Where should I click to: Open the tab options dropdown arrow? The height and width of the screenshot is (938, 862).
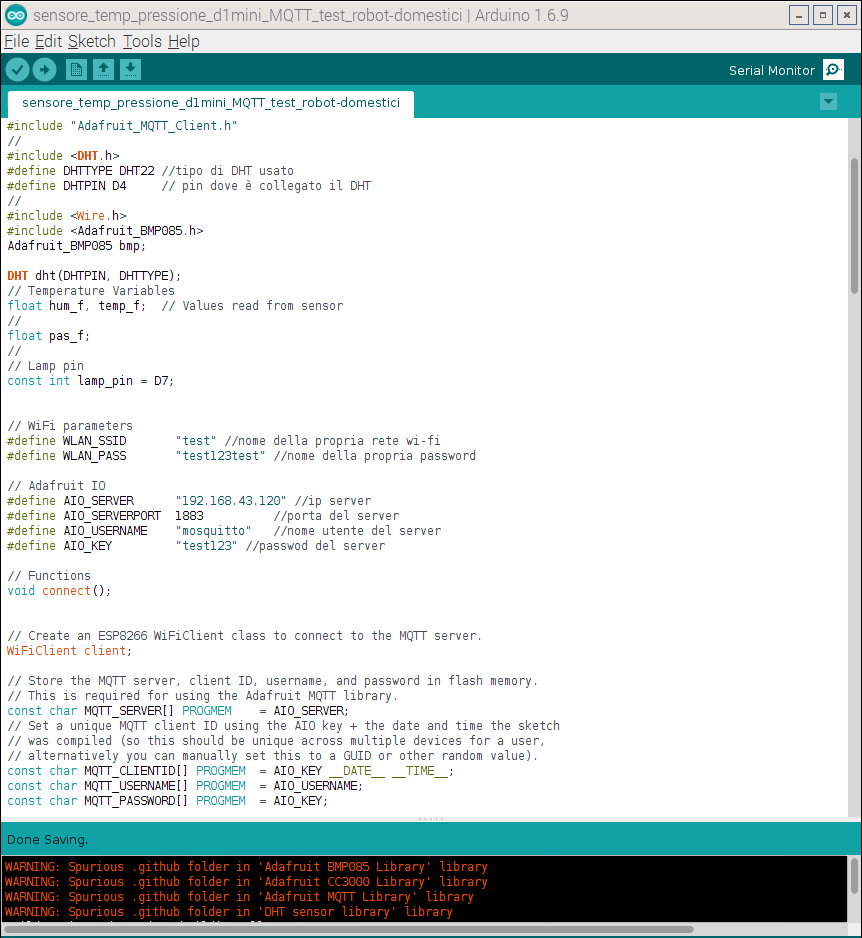(x=829, y=102)
